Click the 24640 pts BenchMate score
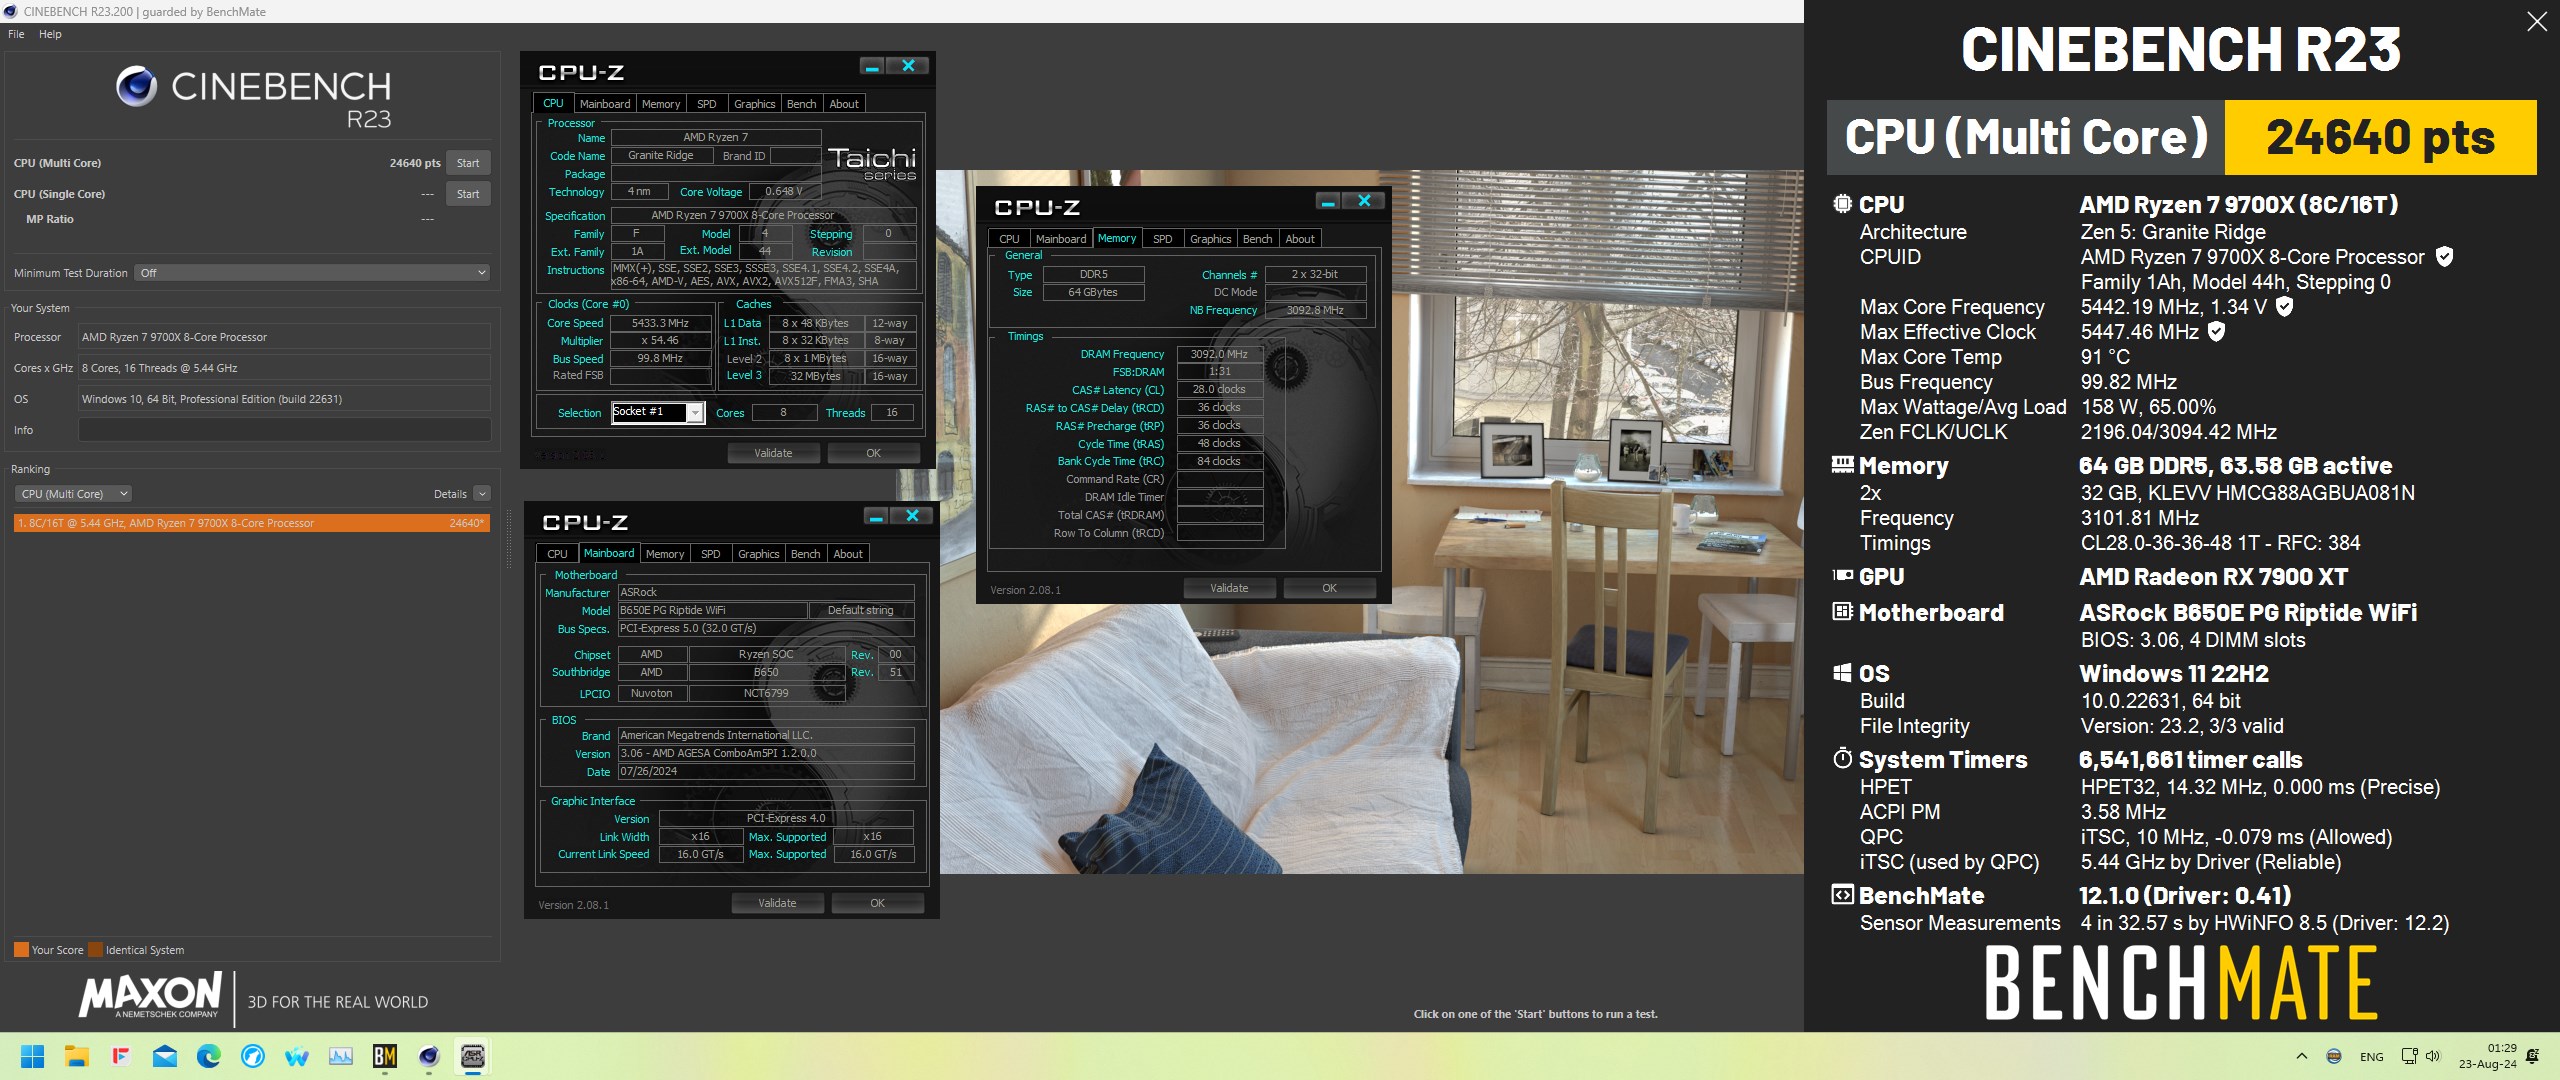 (2380, 138)
